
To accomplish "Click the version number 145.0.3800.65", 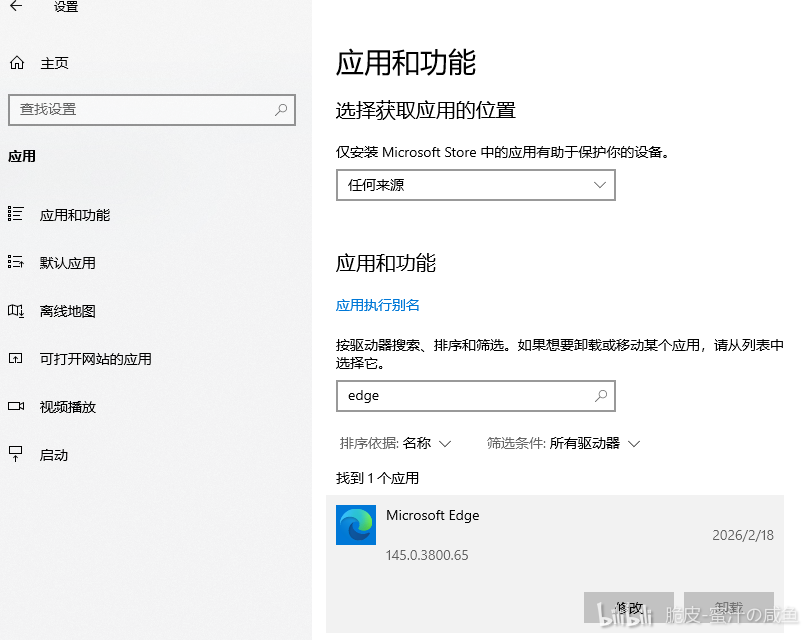I will 427,555.
